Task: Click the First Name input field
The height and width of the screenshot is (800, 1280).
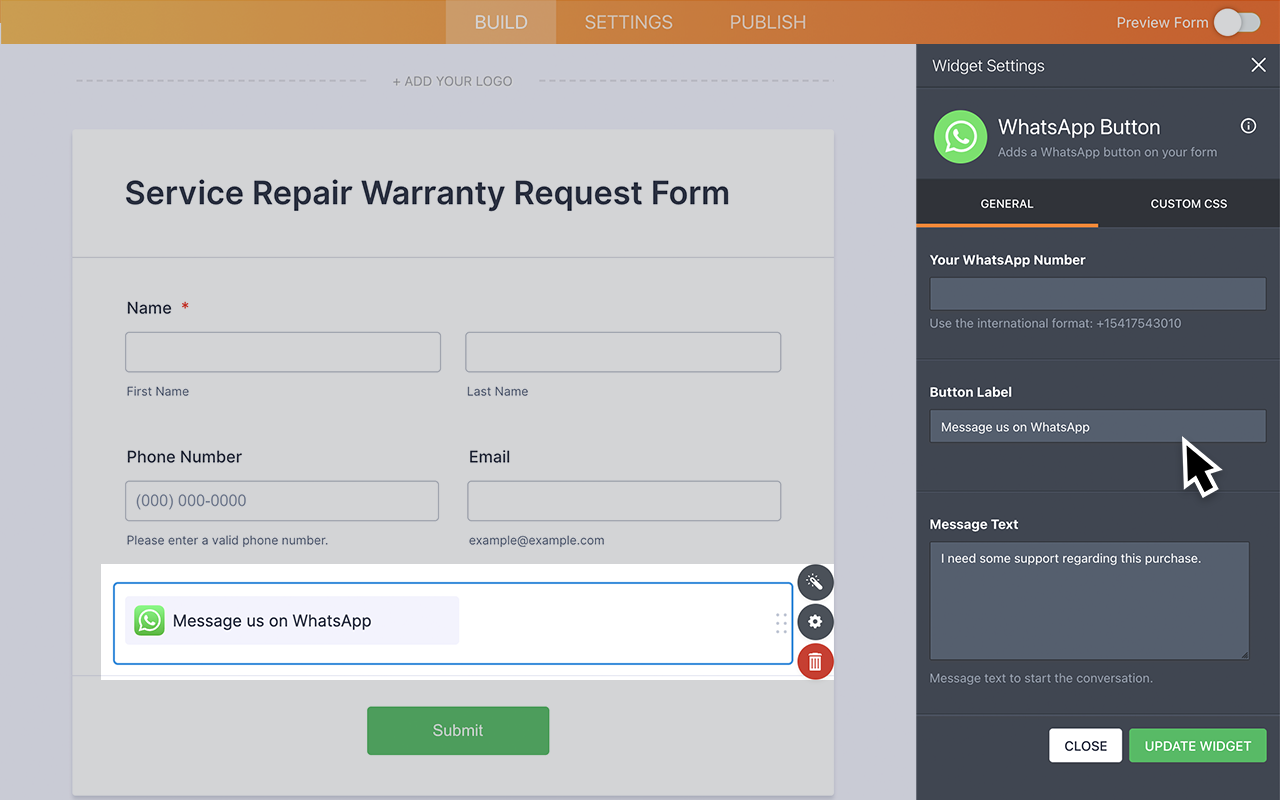Action: [283, 352]
